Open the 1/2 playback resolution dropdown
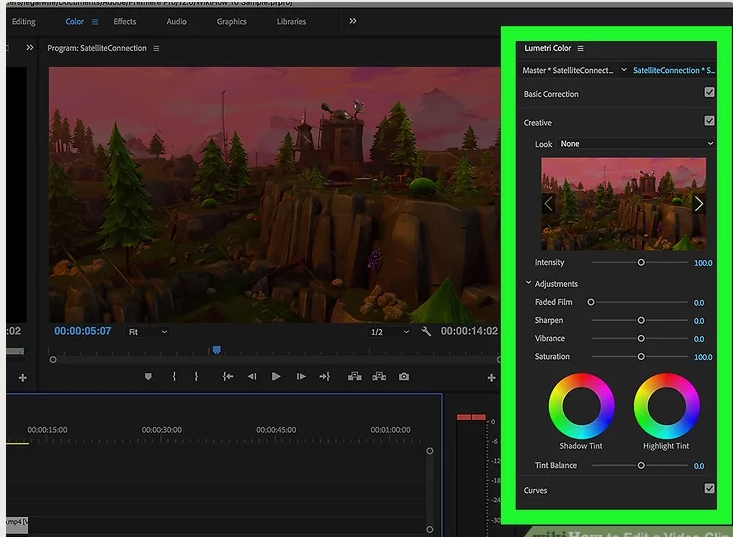 tap(389, 332)
